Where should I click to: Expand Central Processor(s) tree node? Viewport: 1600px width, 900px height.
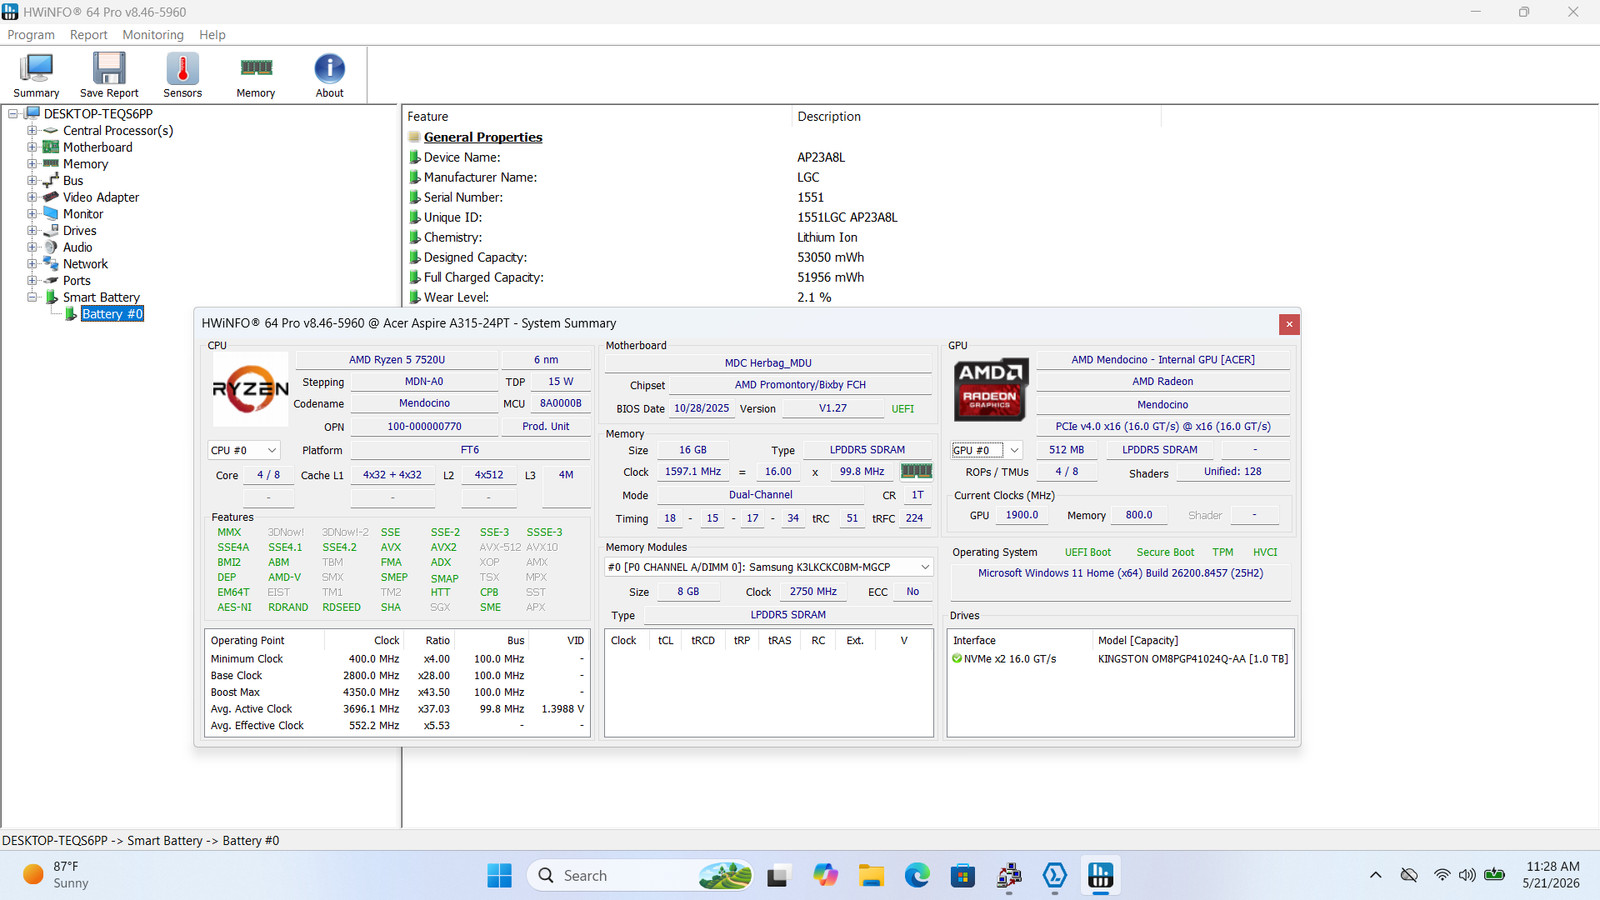(32, 131)
